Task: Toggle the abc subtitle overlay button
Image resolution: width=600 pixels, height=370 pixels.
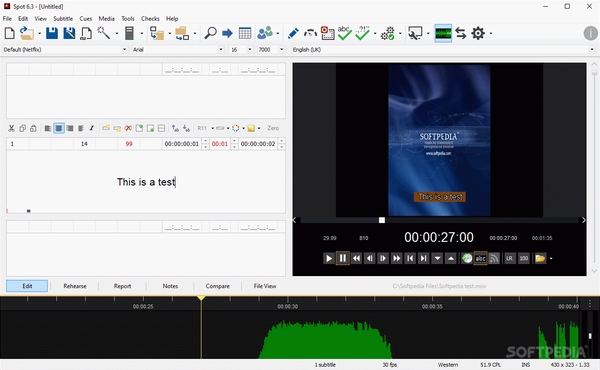Action: [480, 258]
